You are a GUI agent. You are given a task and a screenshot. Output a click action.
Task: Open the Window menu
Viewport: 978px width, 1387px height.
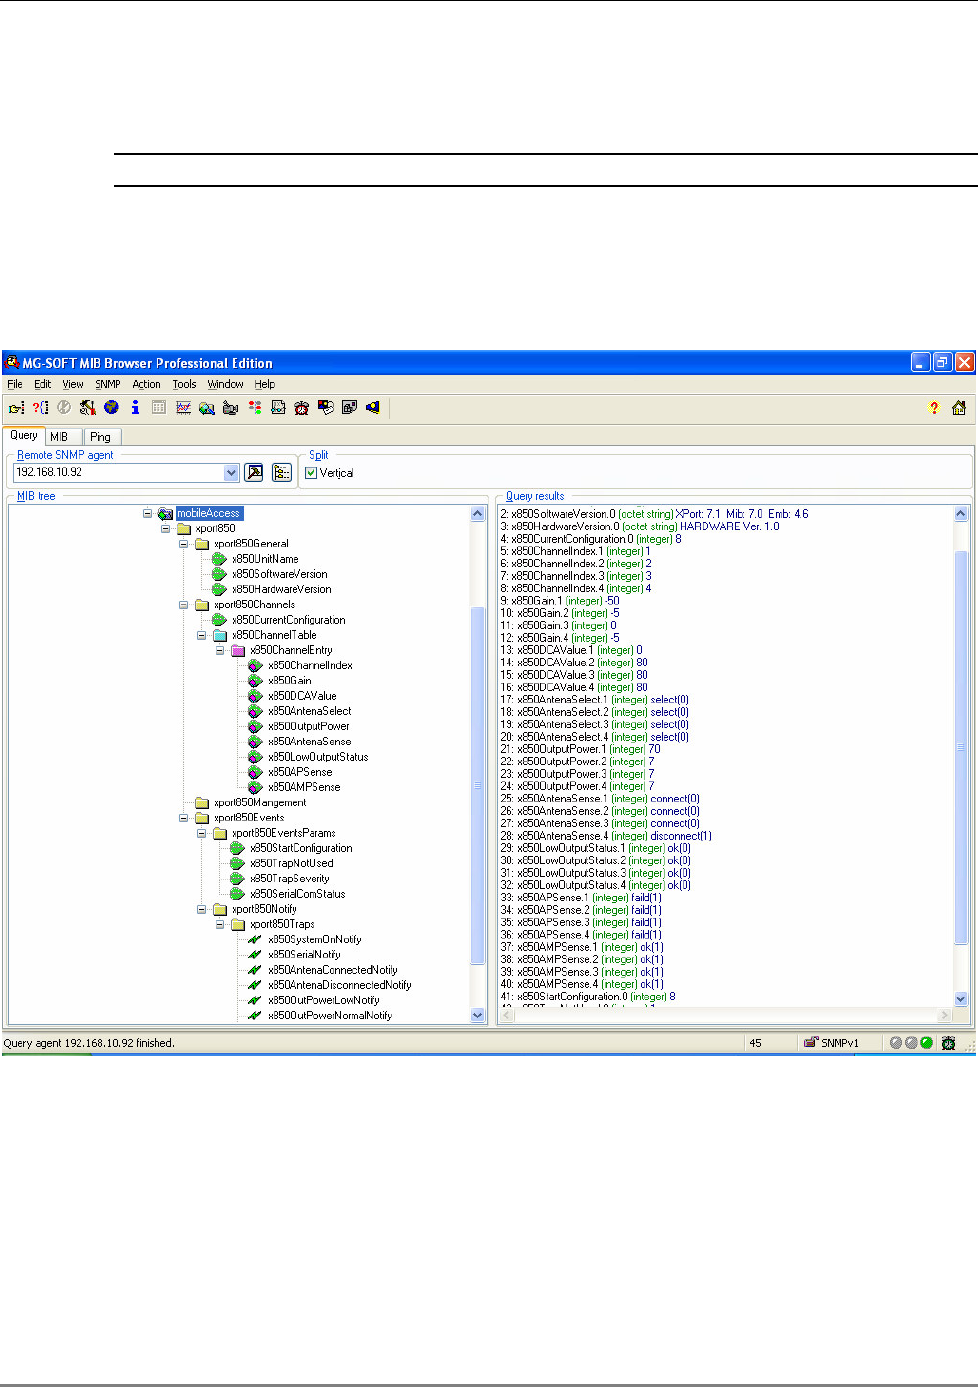tap(225, 384)
